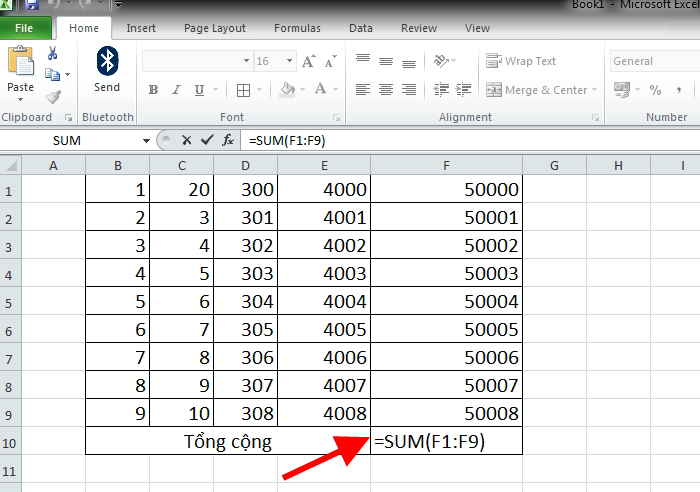Click the Paste clipboard icon

tap(21, 61)
